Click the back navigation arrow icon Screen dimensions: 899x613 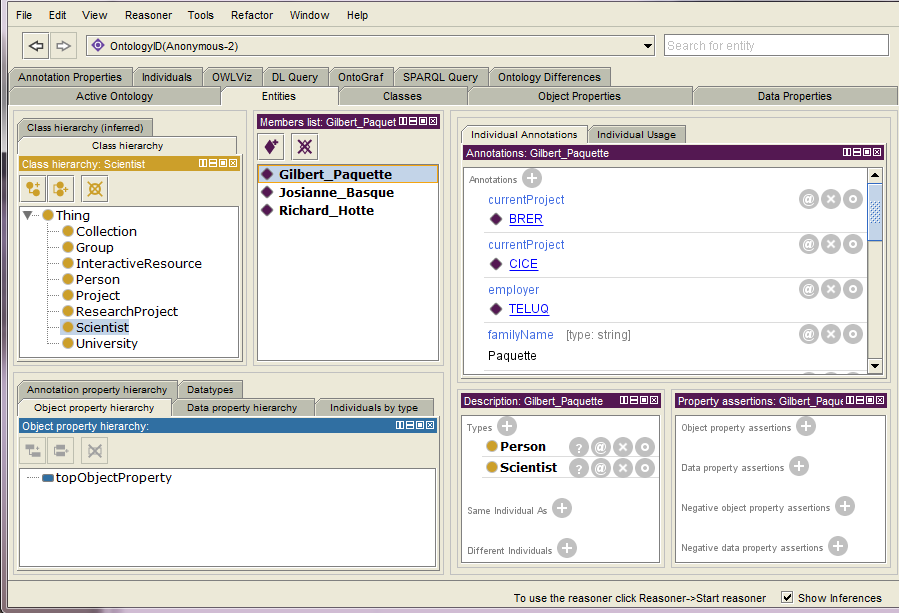click(x=37, y=46)
